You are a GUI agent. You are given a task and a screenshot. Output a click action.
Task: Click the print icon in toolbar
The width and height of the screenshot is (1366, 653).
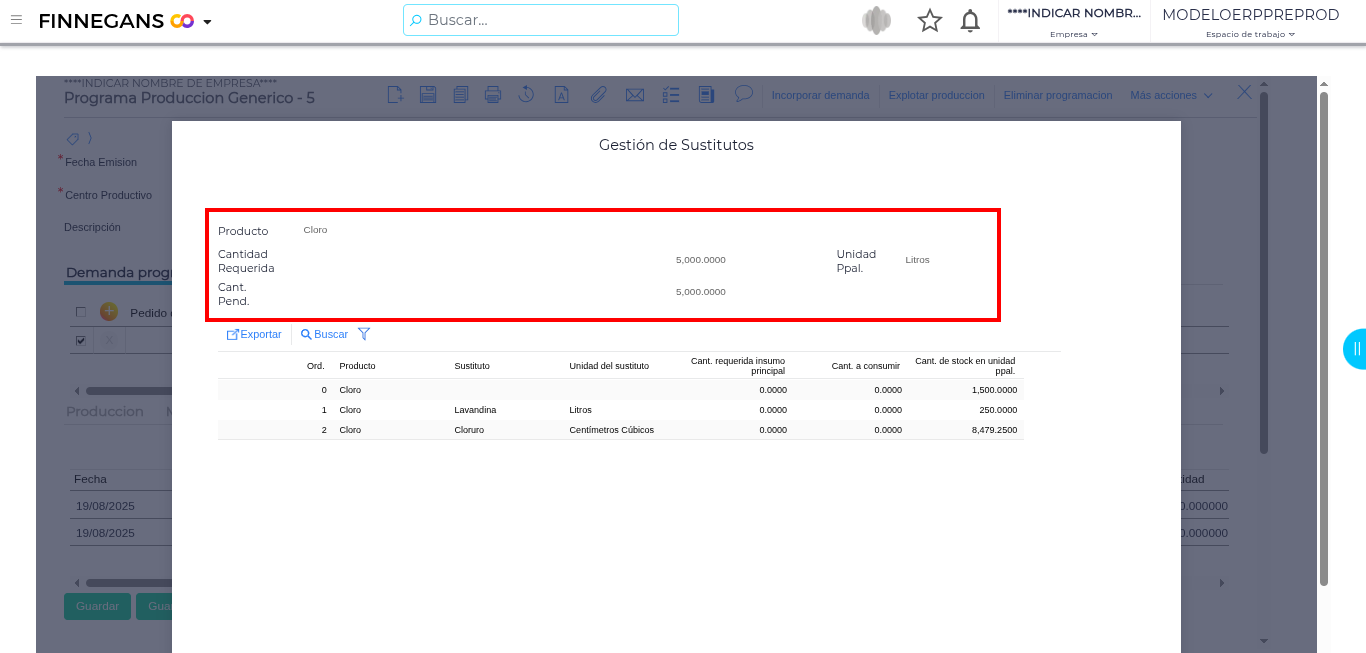[493, 95]
